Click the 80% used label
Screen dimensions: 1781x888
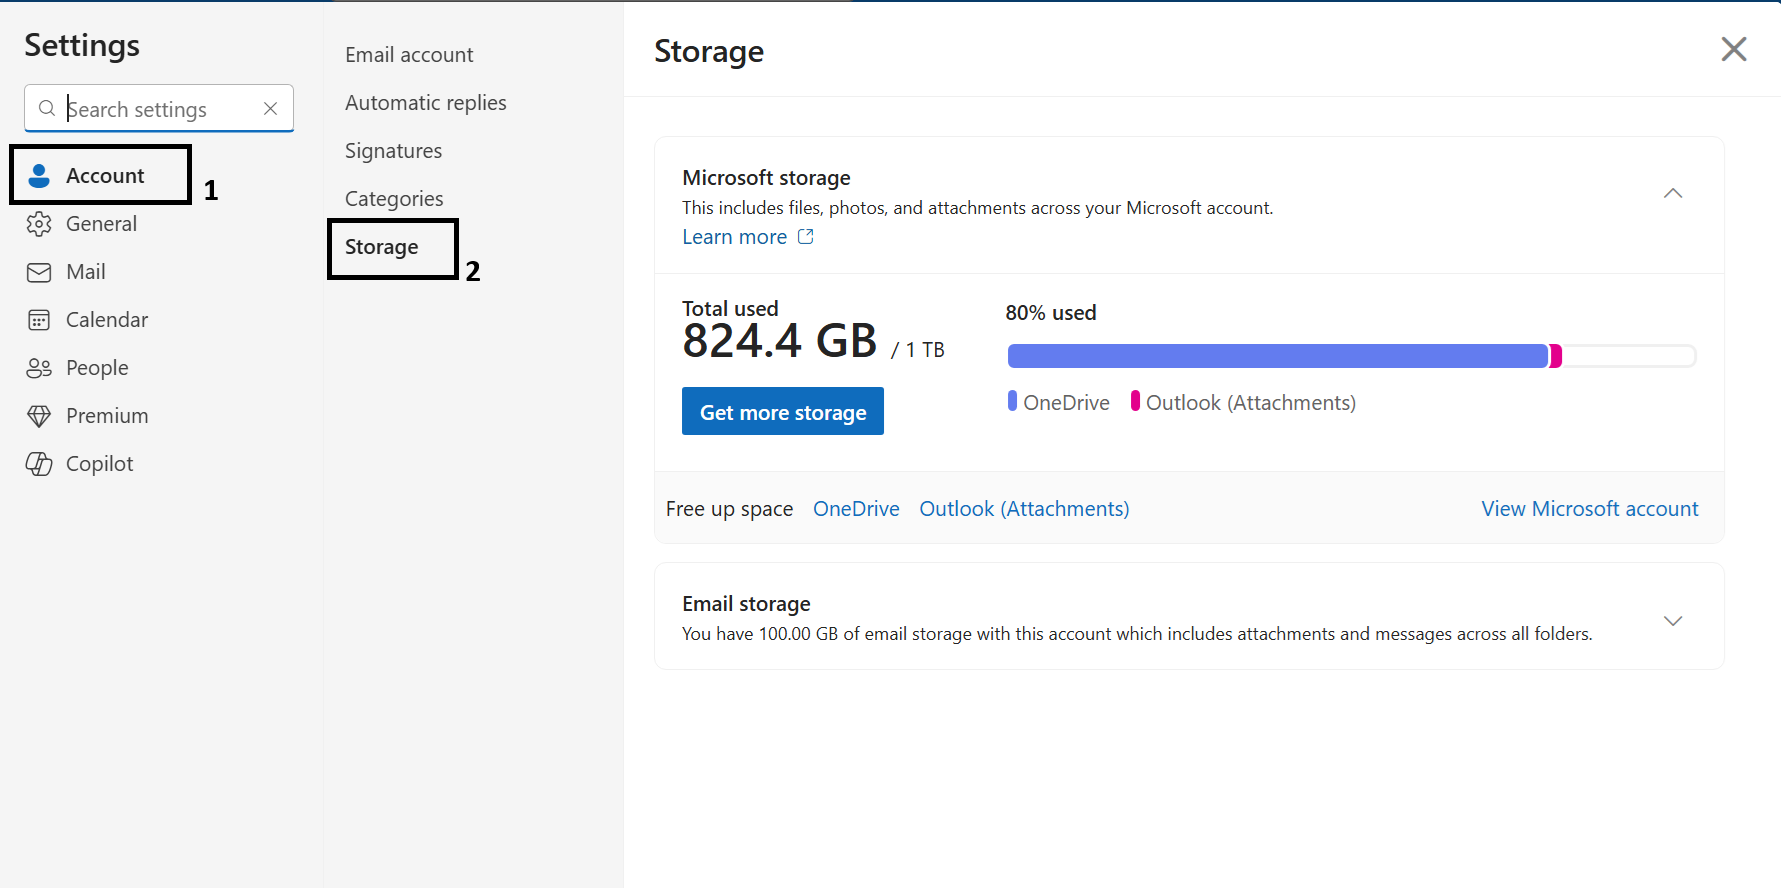tap(1051, 313)
